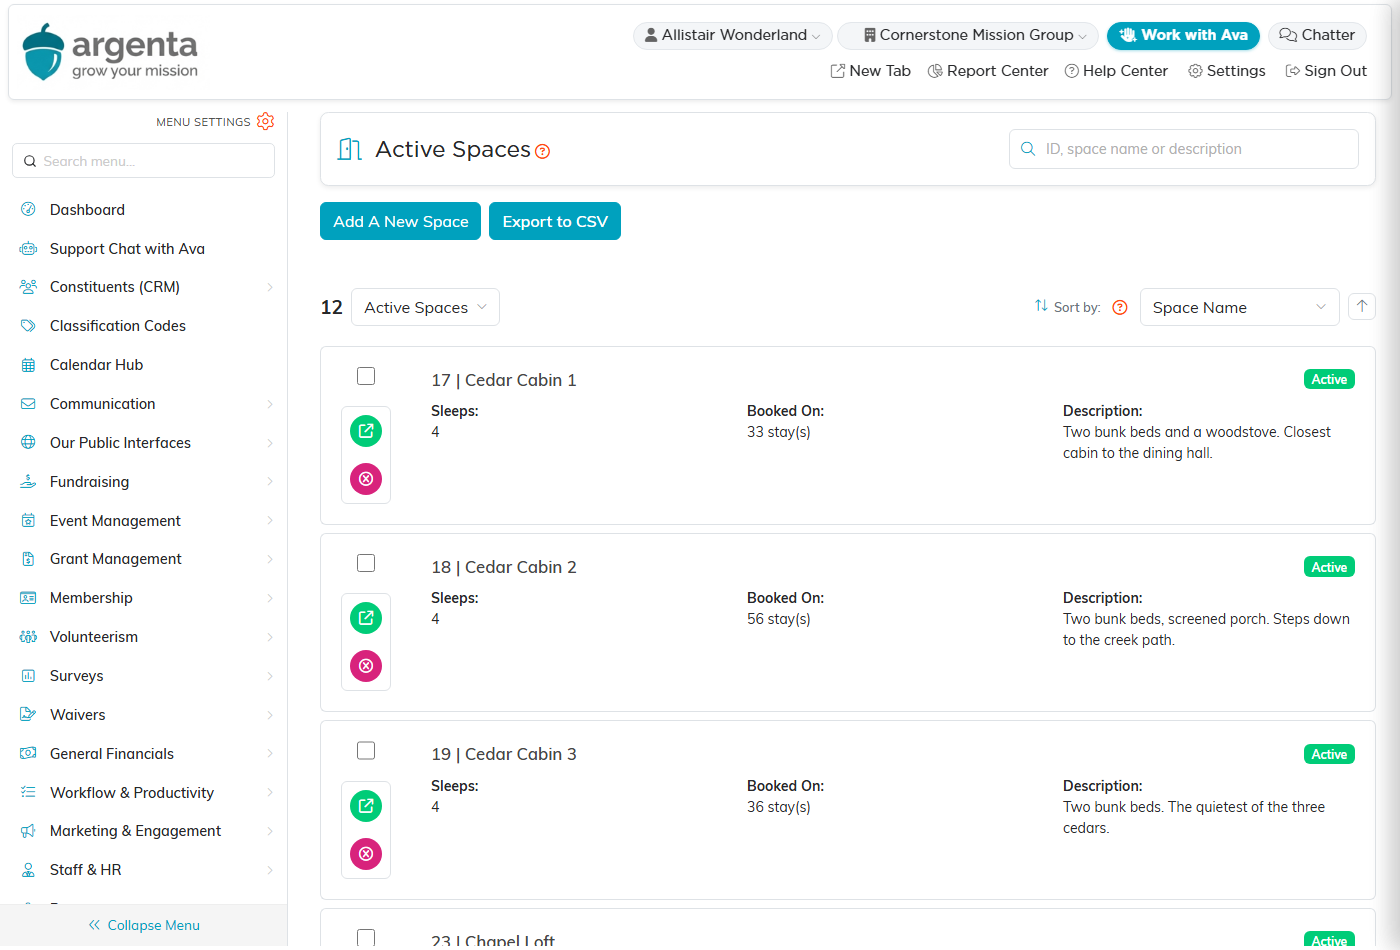Click the Marketing & Engagement megaphone icon
Viewport: 1400px width, 950px height.
(28, 831)
